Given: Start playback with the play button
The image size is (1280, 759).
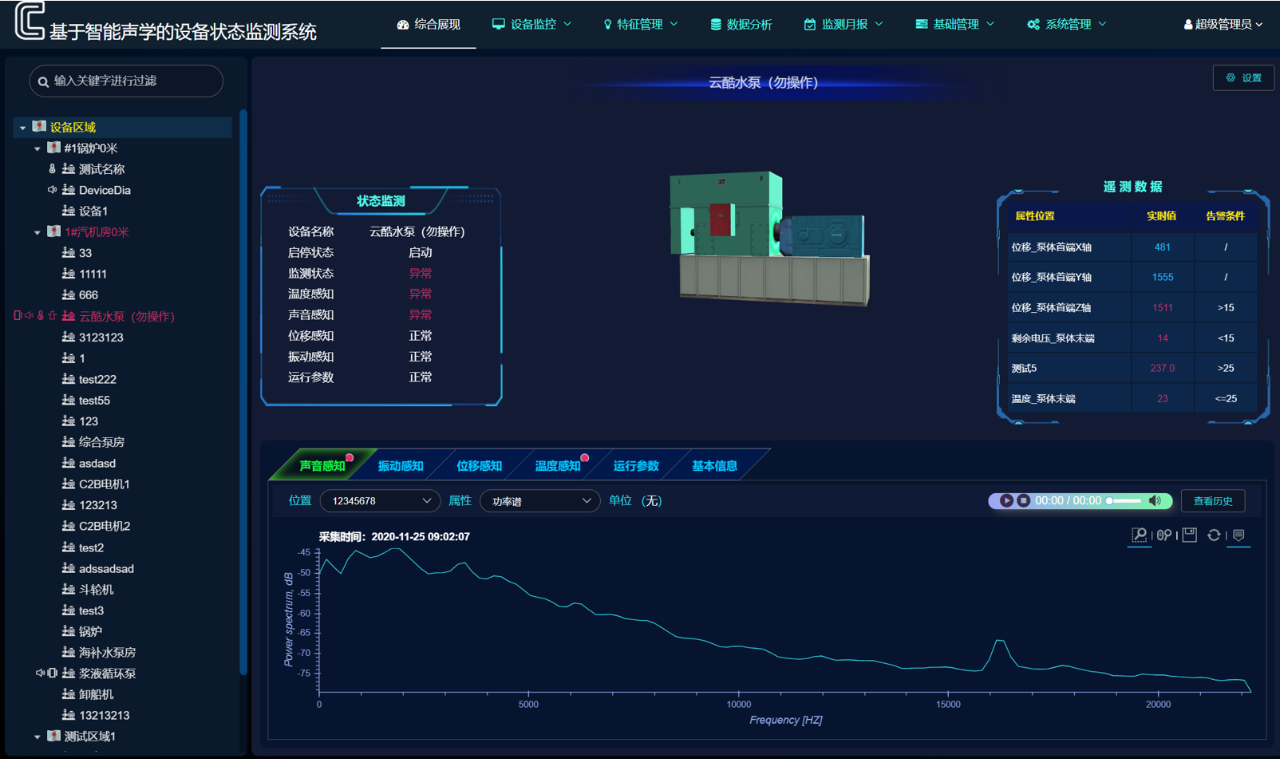Looking at the screenshot, I should pos(1006,500).
